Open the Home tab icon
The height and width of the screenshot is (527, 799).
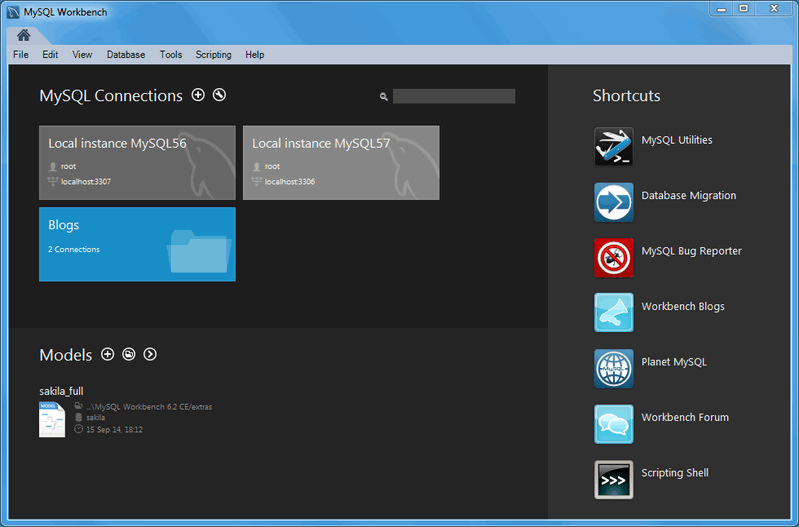(23, 35)
